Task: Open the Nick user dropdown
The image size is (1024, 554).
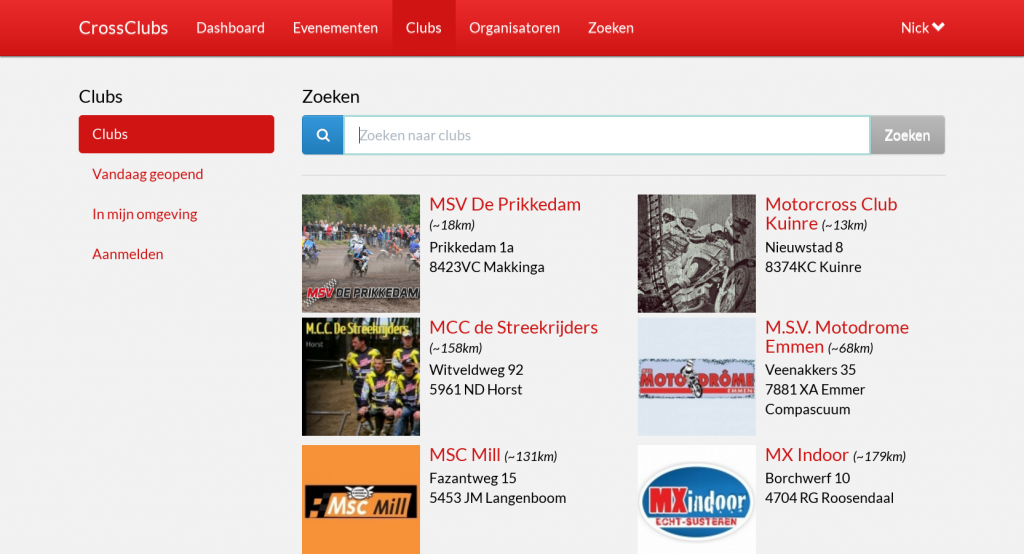Action: coord(922,27)
